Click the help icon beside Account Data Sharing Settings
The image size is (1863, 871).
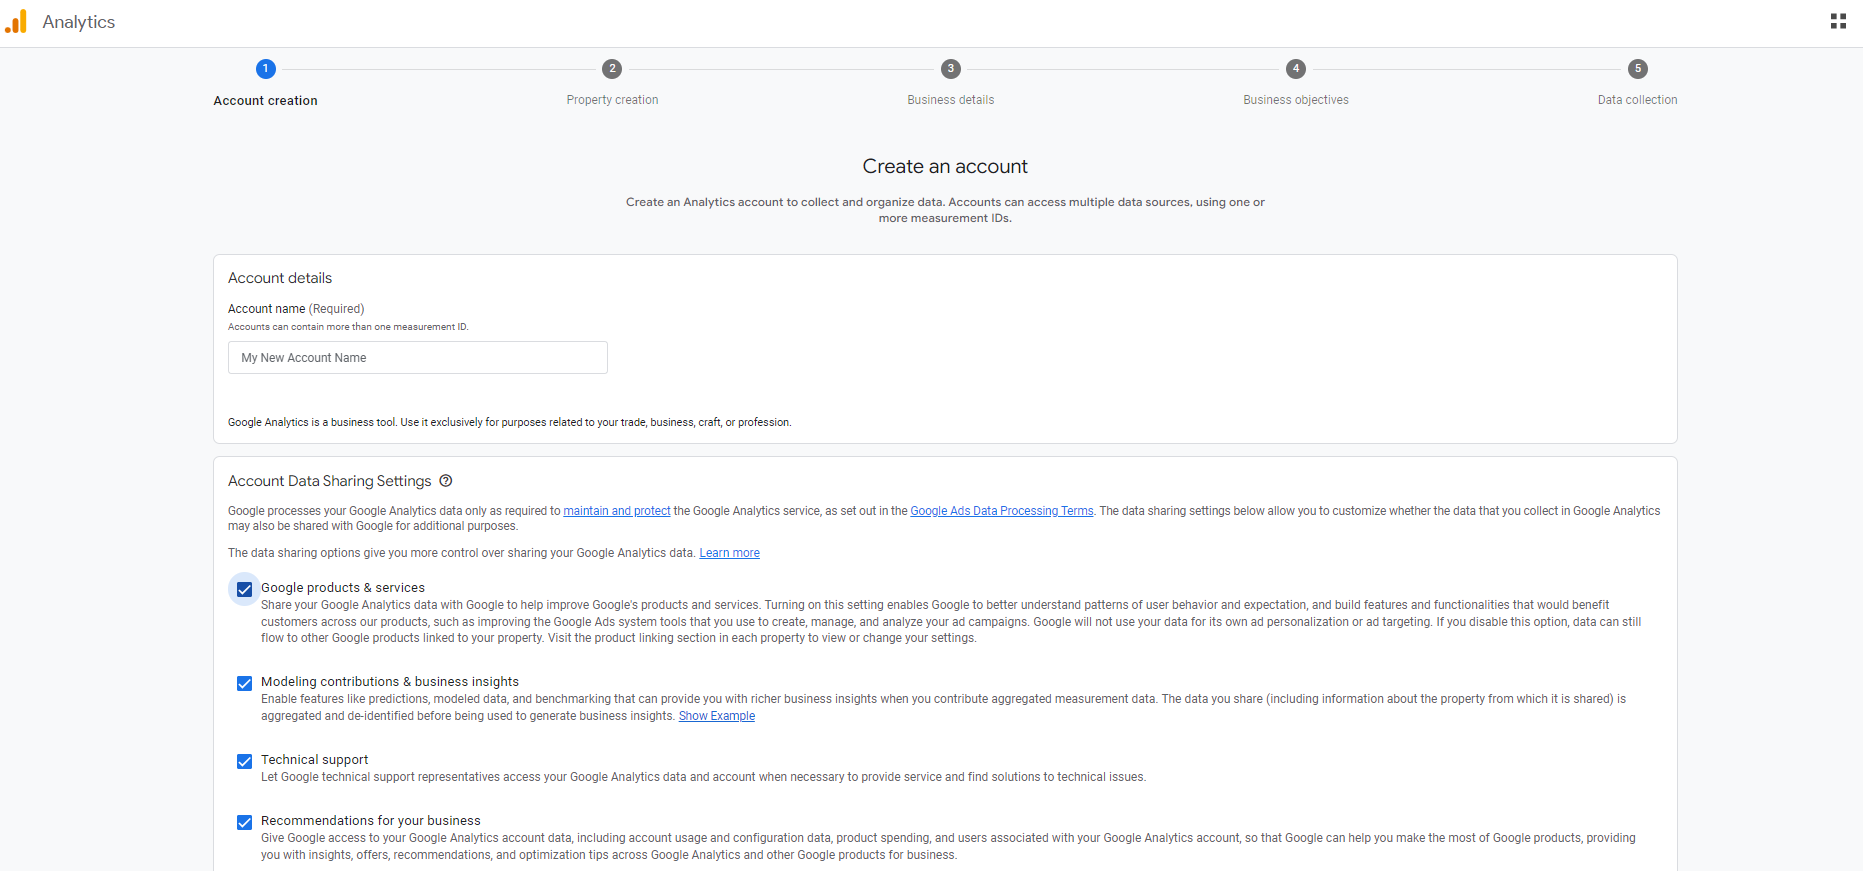pyautogui.click(x=446, y=481)
